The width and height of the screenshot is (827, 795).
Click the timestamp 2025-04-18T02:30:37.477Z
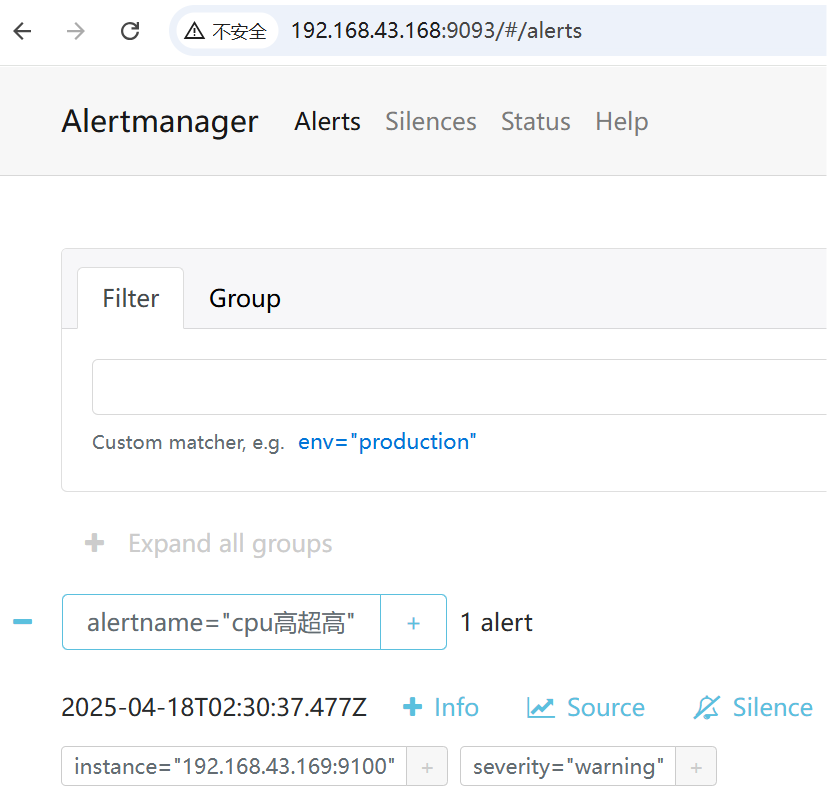[214, 707]
